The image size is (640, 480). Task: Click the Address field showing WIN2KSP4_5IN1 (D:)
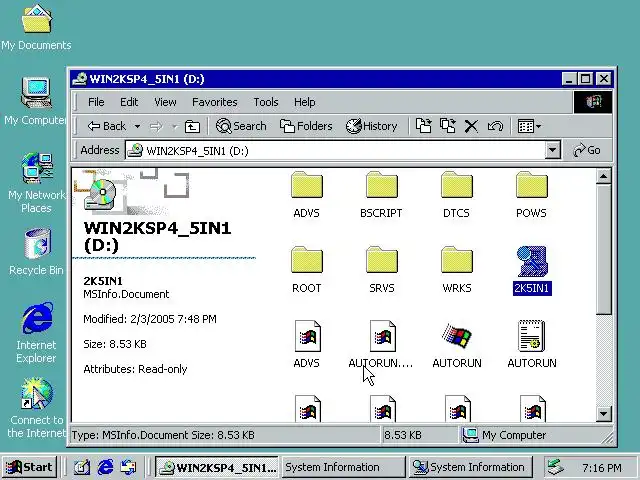click(x=335, y=151)
